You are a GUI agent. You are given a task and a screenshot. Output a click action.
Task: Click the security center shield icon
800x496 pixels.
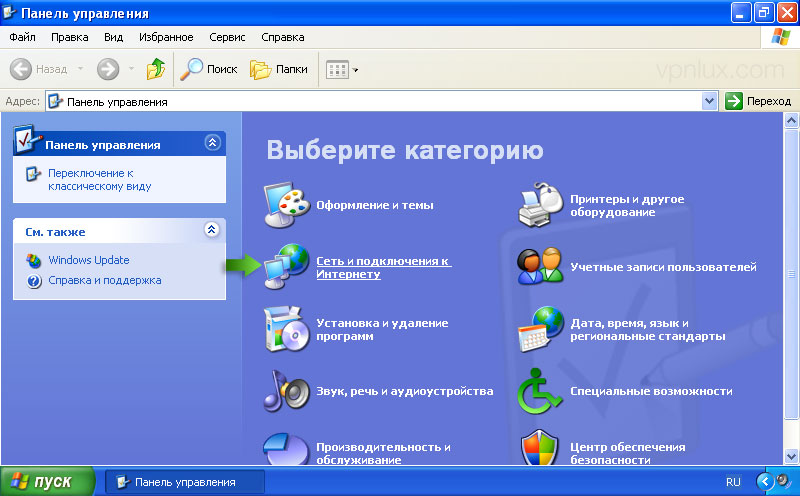pos(540,447)
